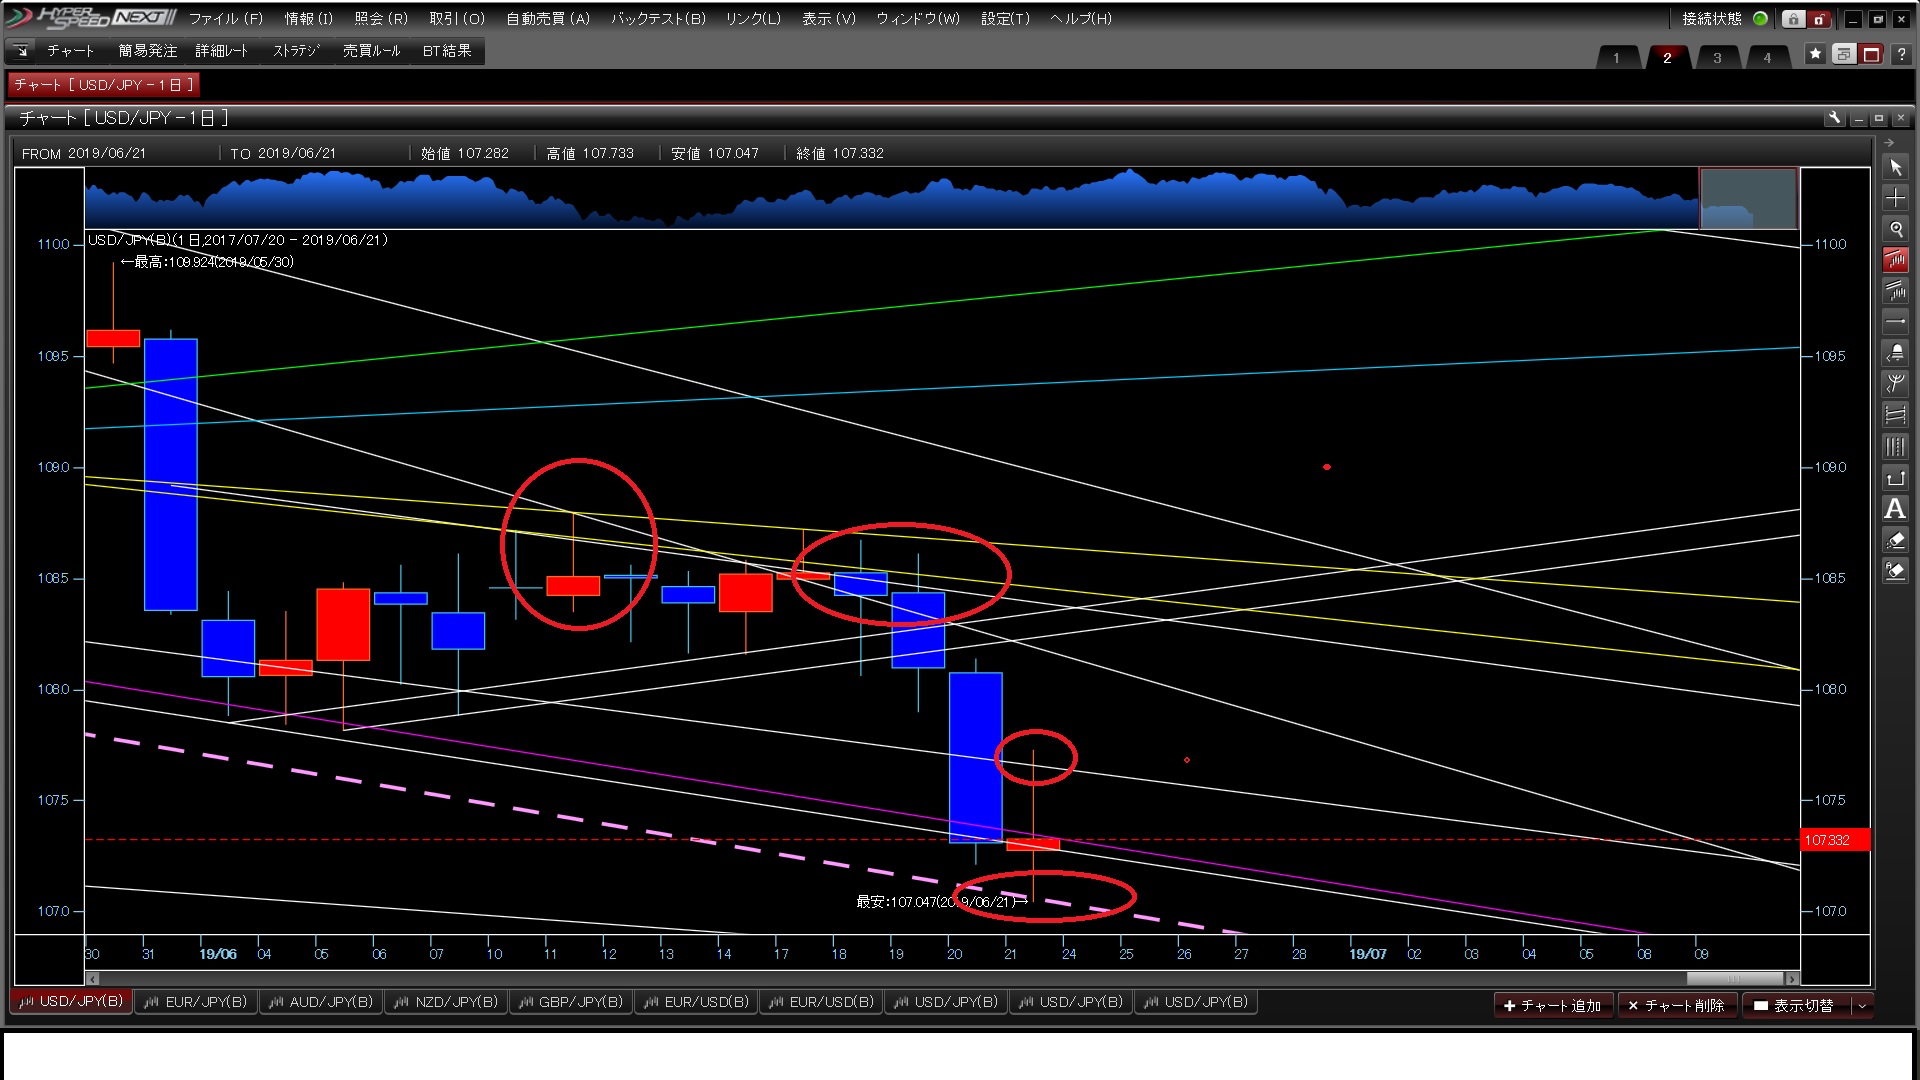The height and width of the screenshot is (1080, 1920).
Task: Switch to cascaded windows layout mode
Action: (1843, 54)
